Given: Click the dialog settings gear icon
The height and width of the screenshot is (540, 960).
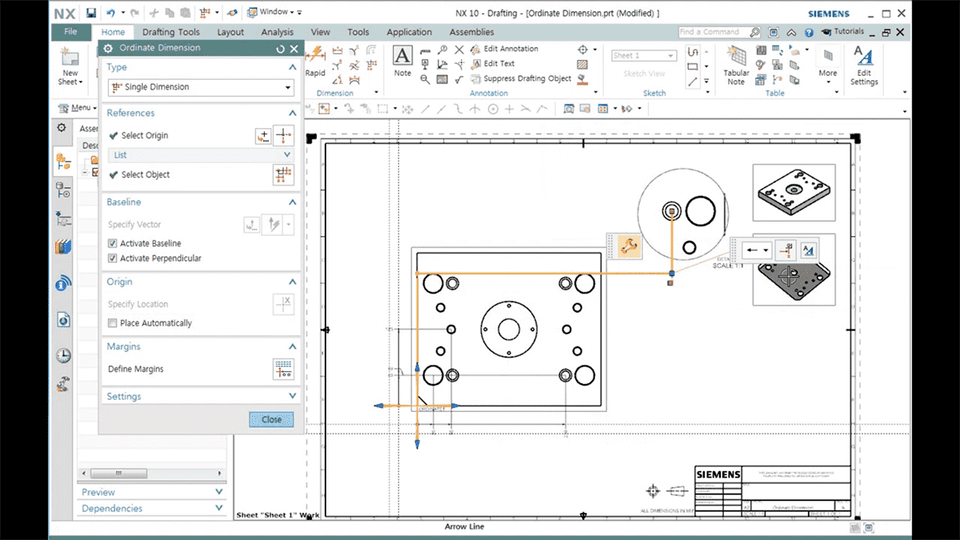Looking at the screenshot, I should [108, 48].
